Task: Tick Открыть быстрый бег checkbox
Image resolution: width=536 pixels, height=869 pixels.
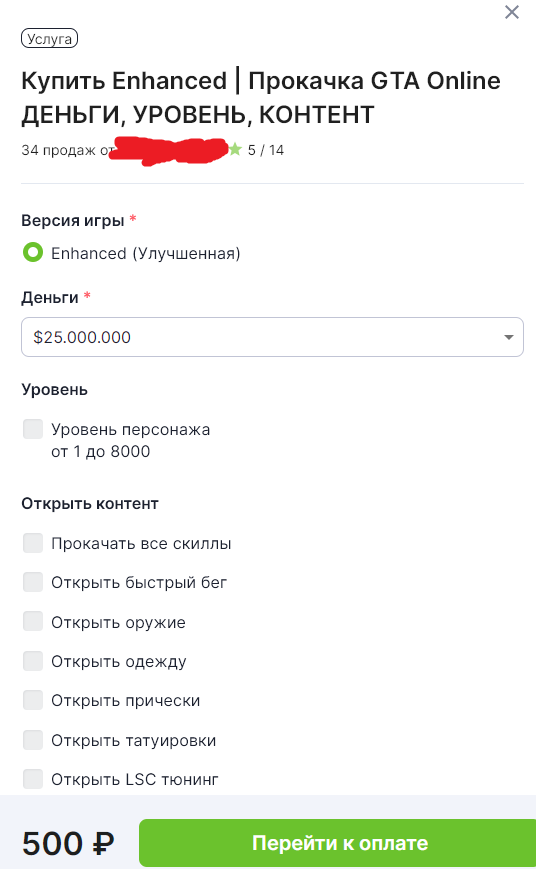Action: point(33,582)
